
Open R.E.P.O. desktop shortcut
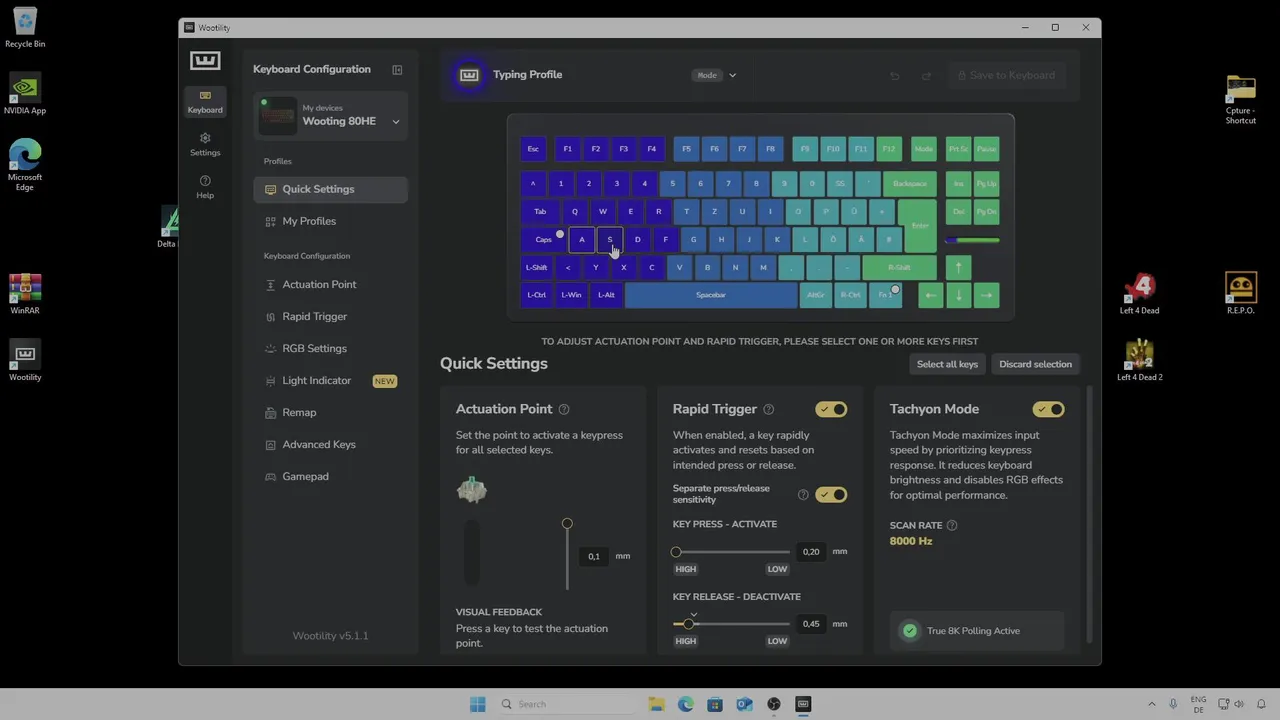1240,294
